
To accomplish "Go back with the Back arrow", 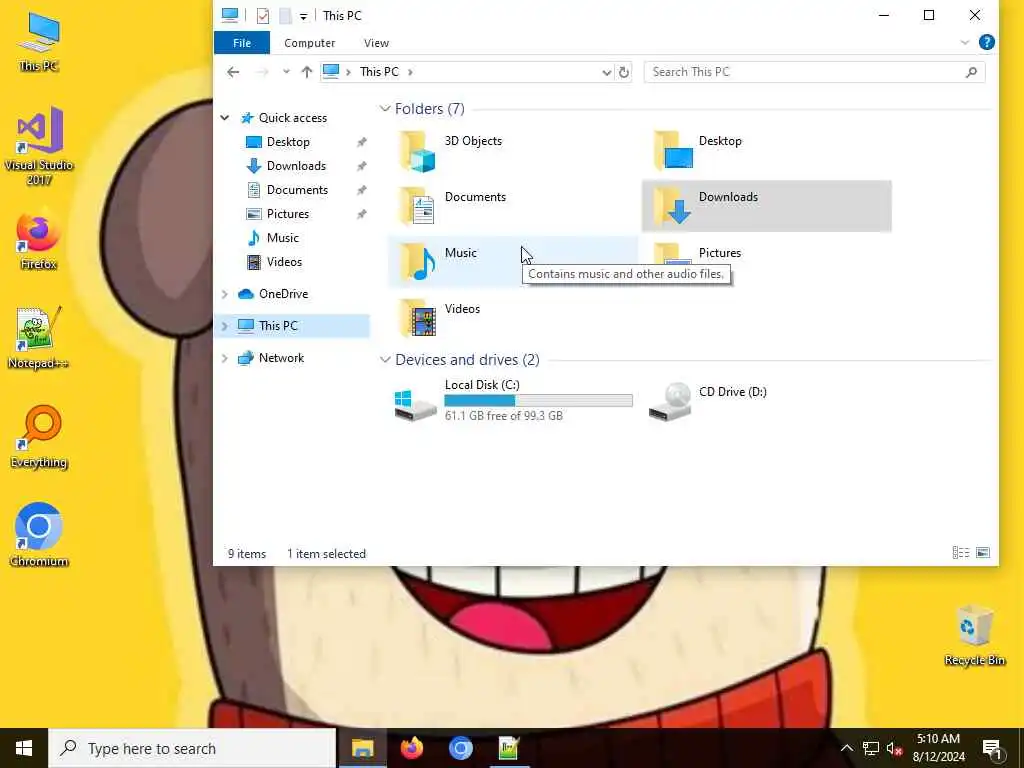I will tap(233, 72).
